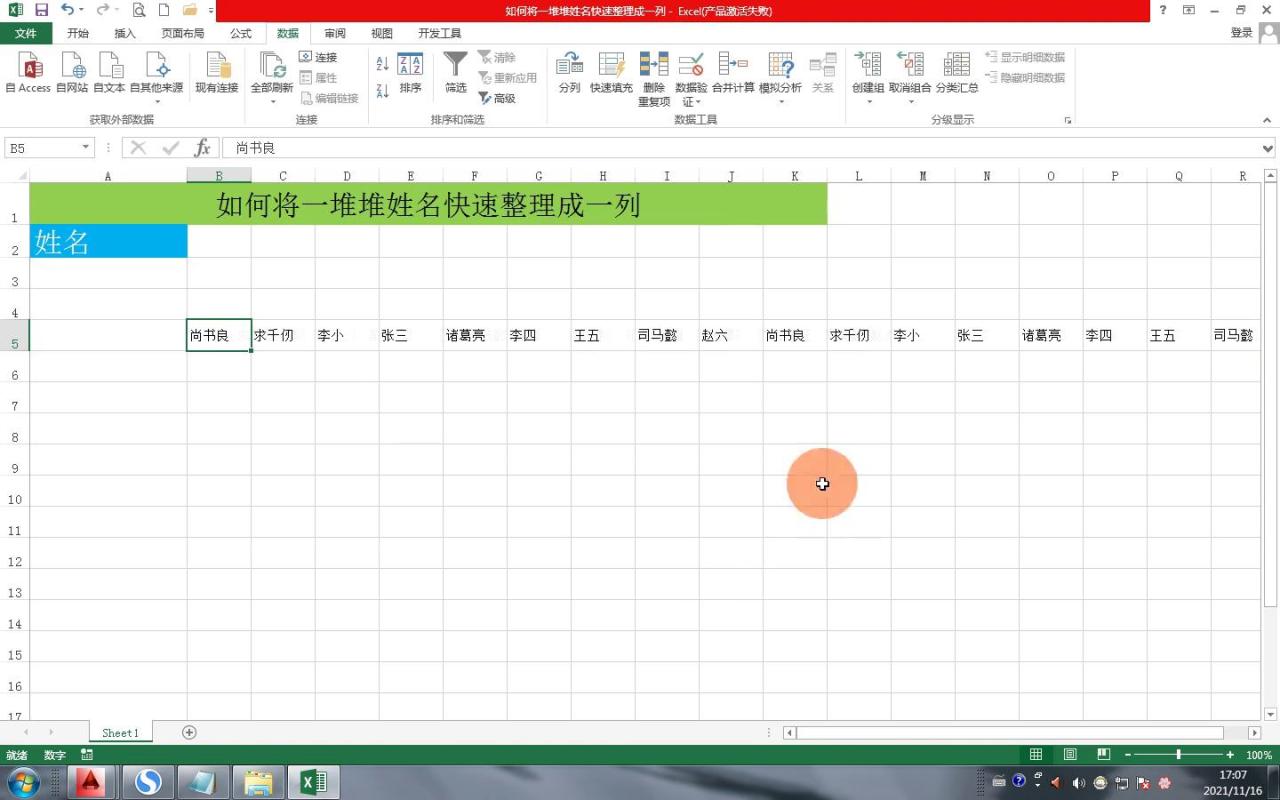
Task: Create new workbook via quick access icon
Action: pos(164,10)
